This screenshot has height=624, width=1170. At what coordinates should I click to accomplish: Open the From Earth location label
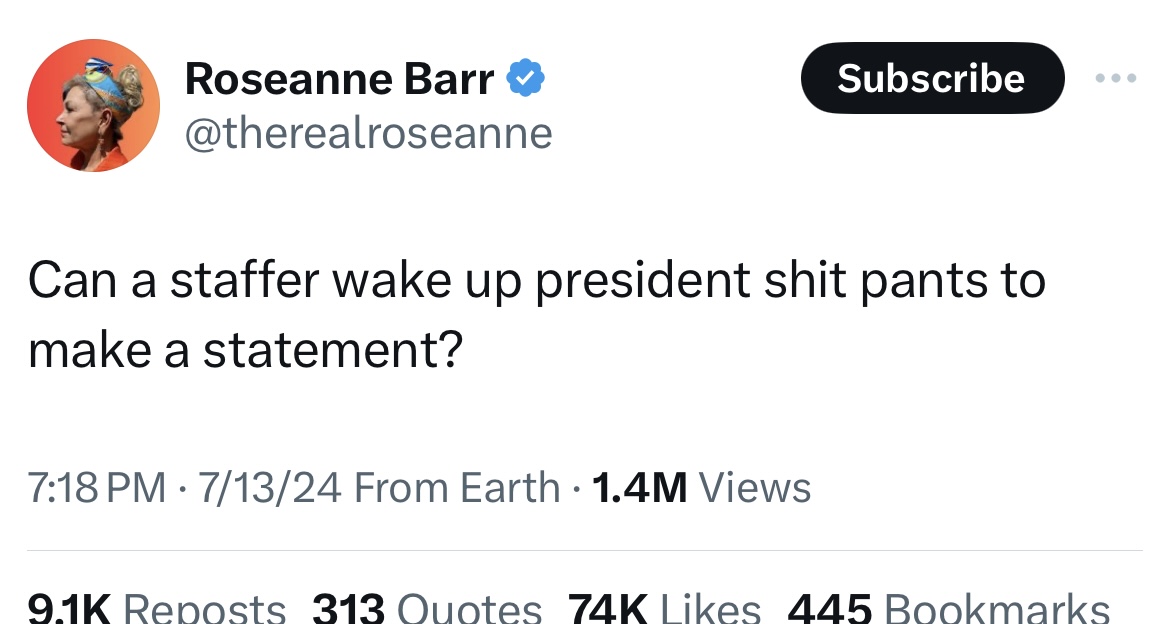click(x=457, y=487)
